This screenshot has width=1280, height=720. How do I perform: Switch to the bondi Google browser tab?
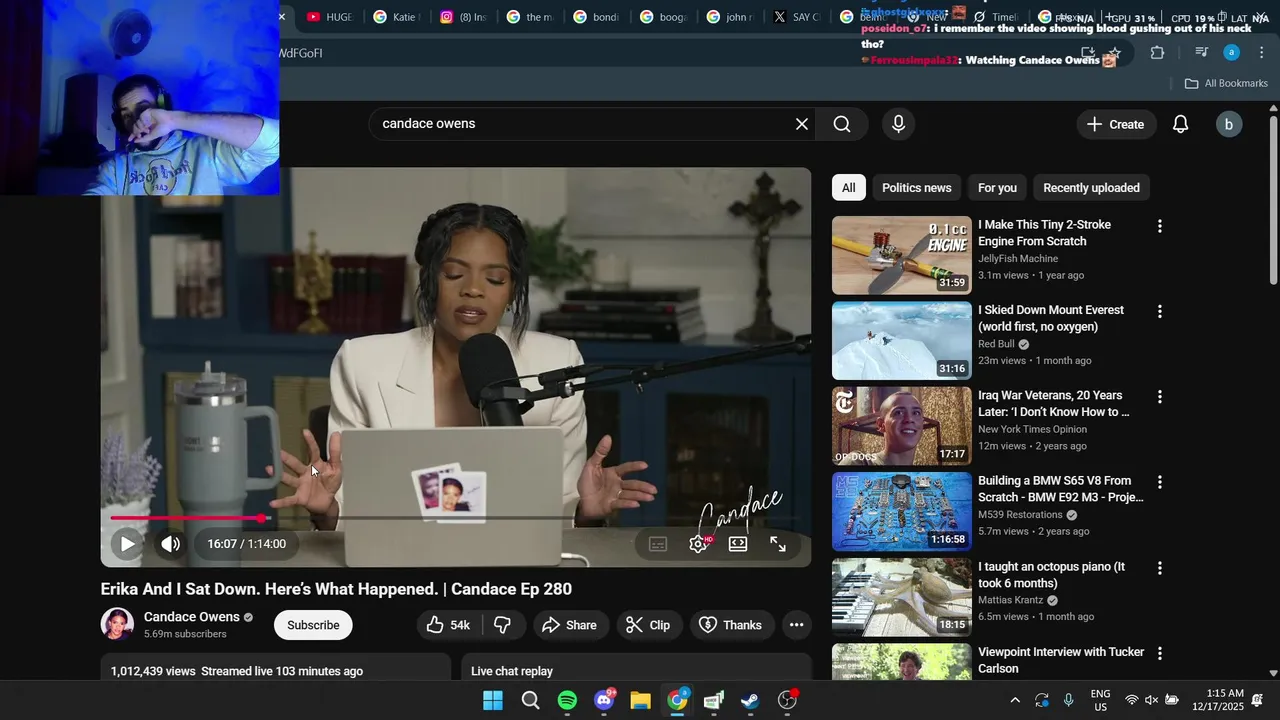tap(597, 17)
